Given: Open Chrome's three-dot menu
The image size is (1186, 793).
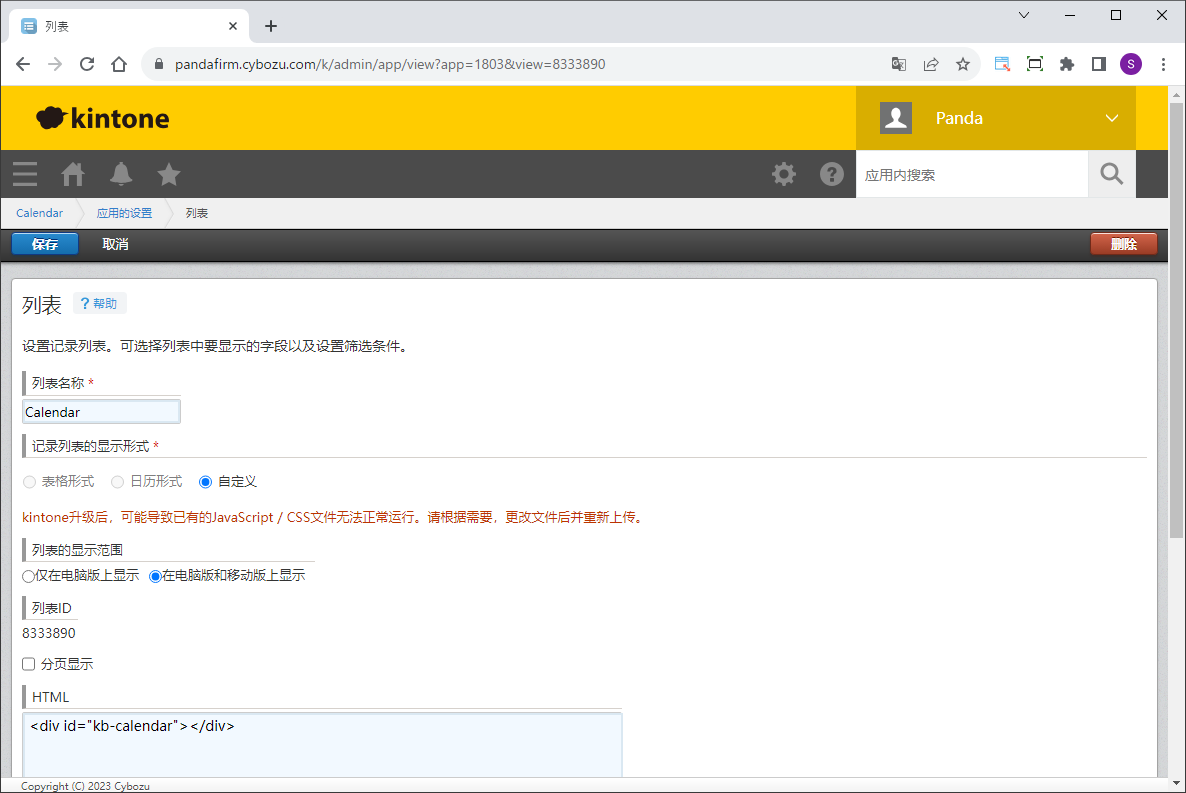Looking at the screenshot, I should point(1163,64).
